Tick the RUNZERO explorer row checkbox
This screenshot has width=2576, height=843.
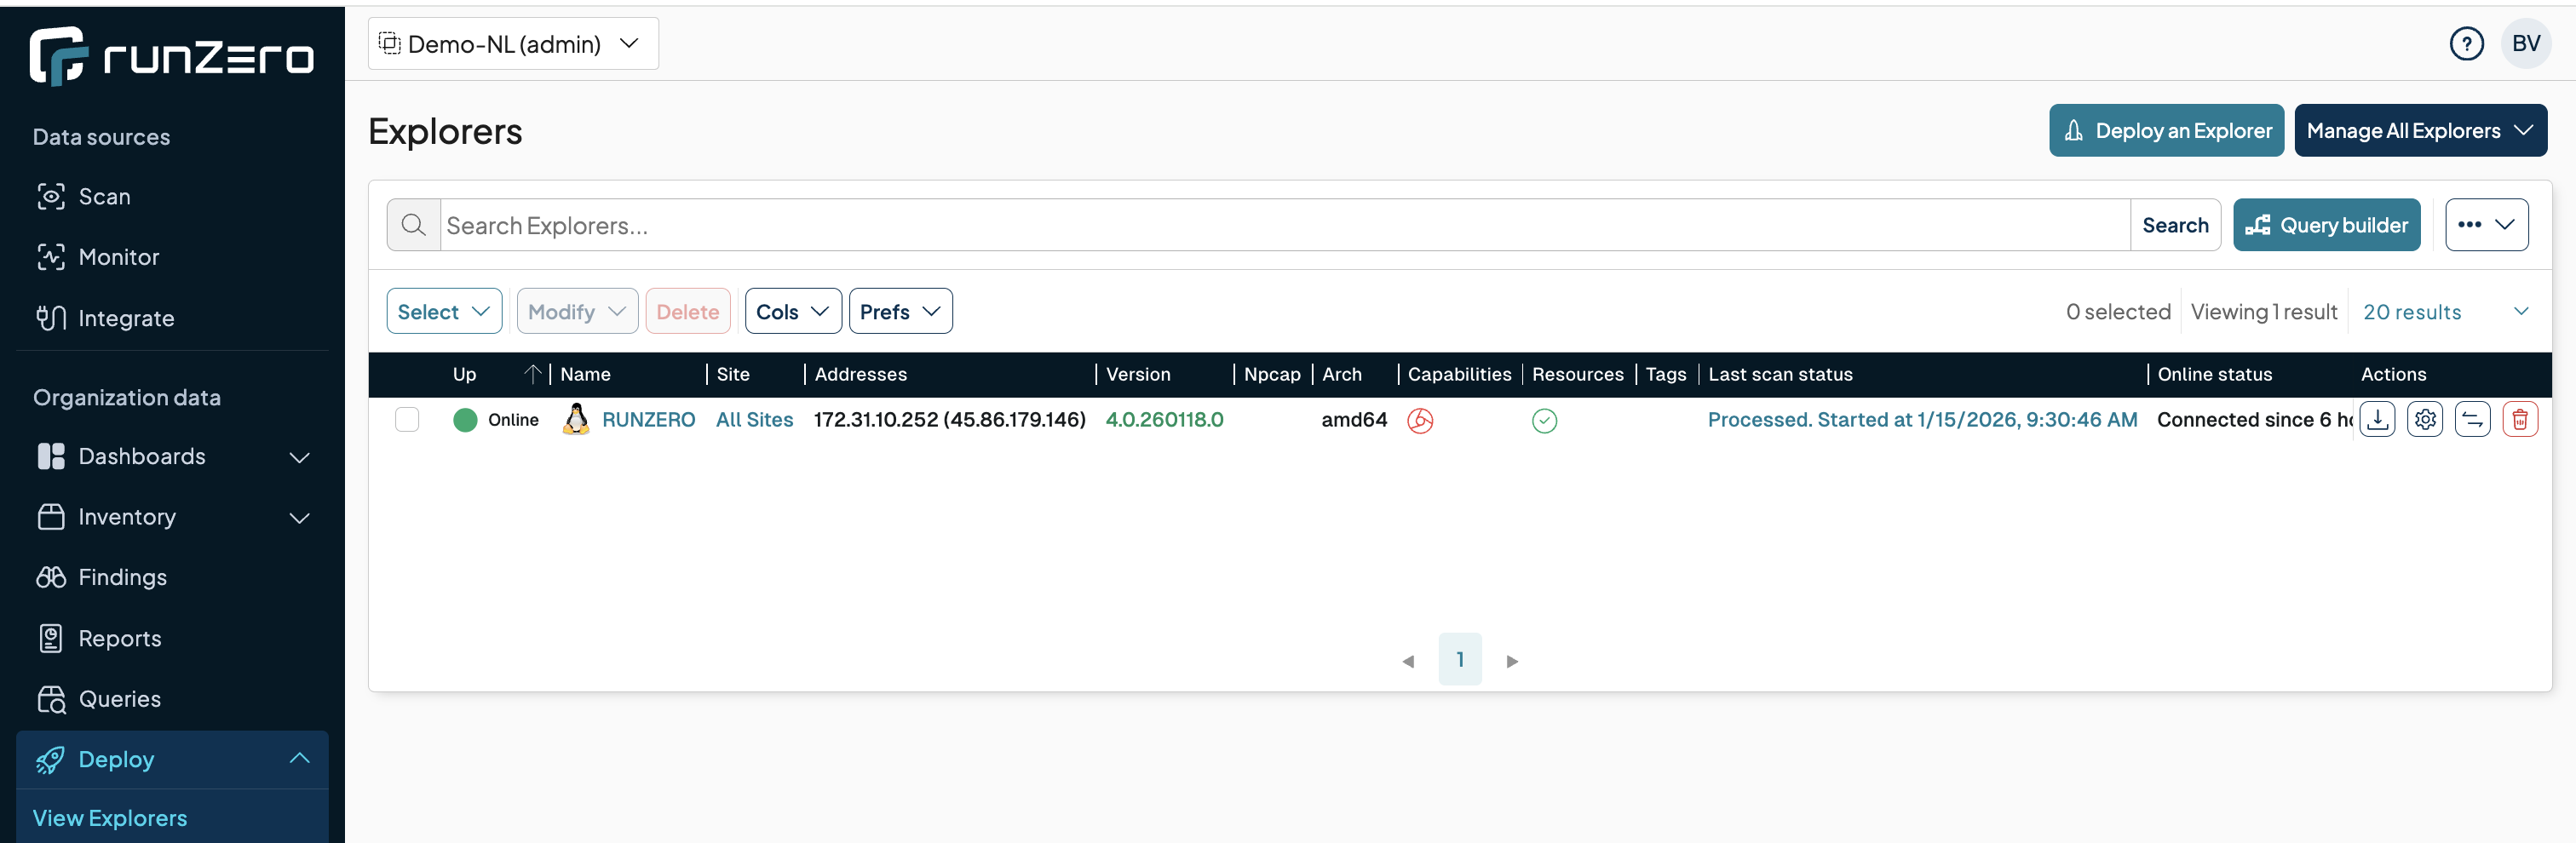(x=407, y=420)
